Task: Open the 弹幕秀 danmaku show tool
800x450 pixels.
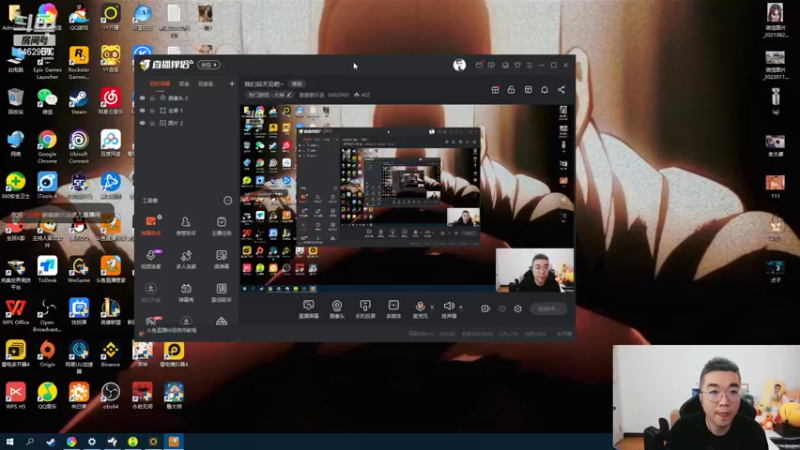Action: click(x=186, y=292)
